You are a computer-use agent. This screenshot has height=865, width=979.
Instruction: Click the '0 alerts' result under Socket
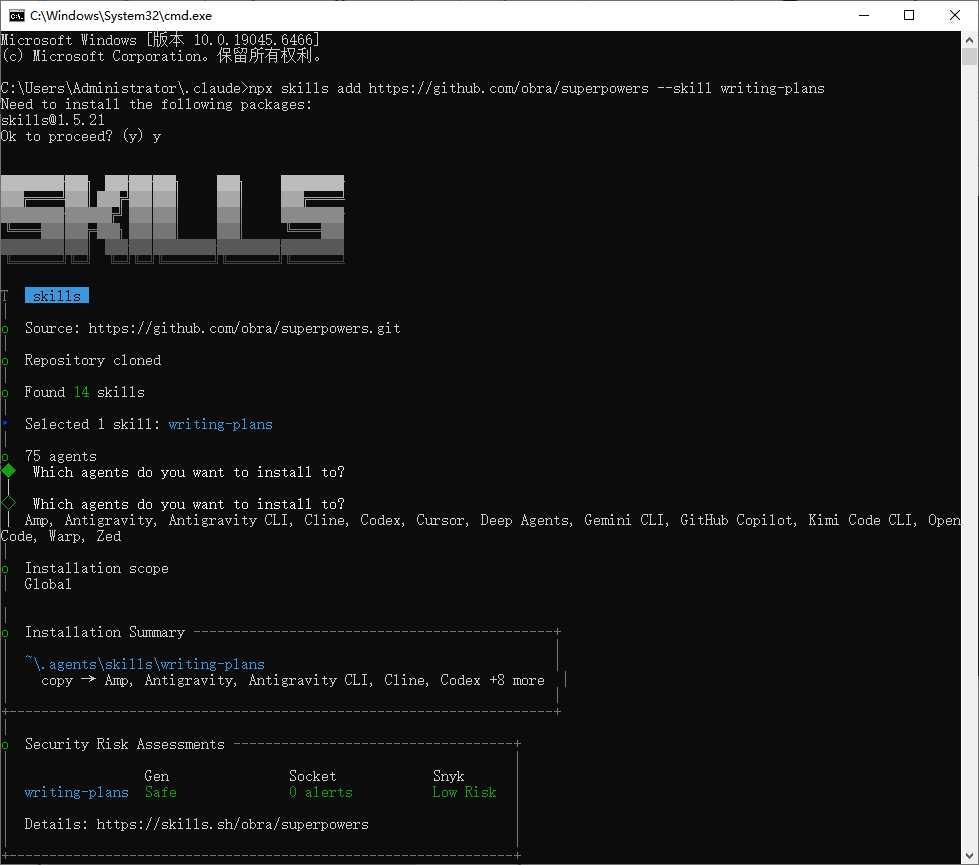coord(321,792)
